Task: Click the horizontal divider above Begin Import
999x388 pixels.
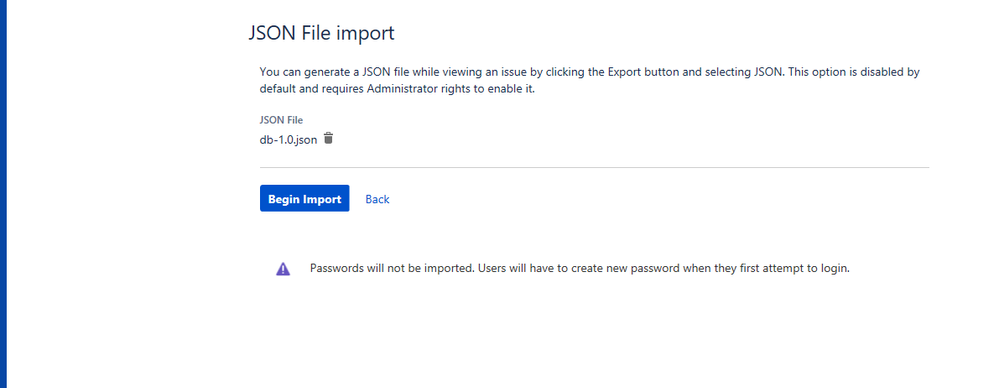Action: (x=594, y=168)
